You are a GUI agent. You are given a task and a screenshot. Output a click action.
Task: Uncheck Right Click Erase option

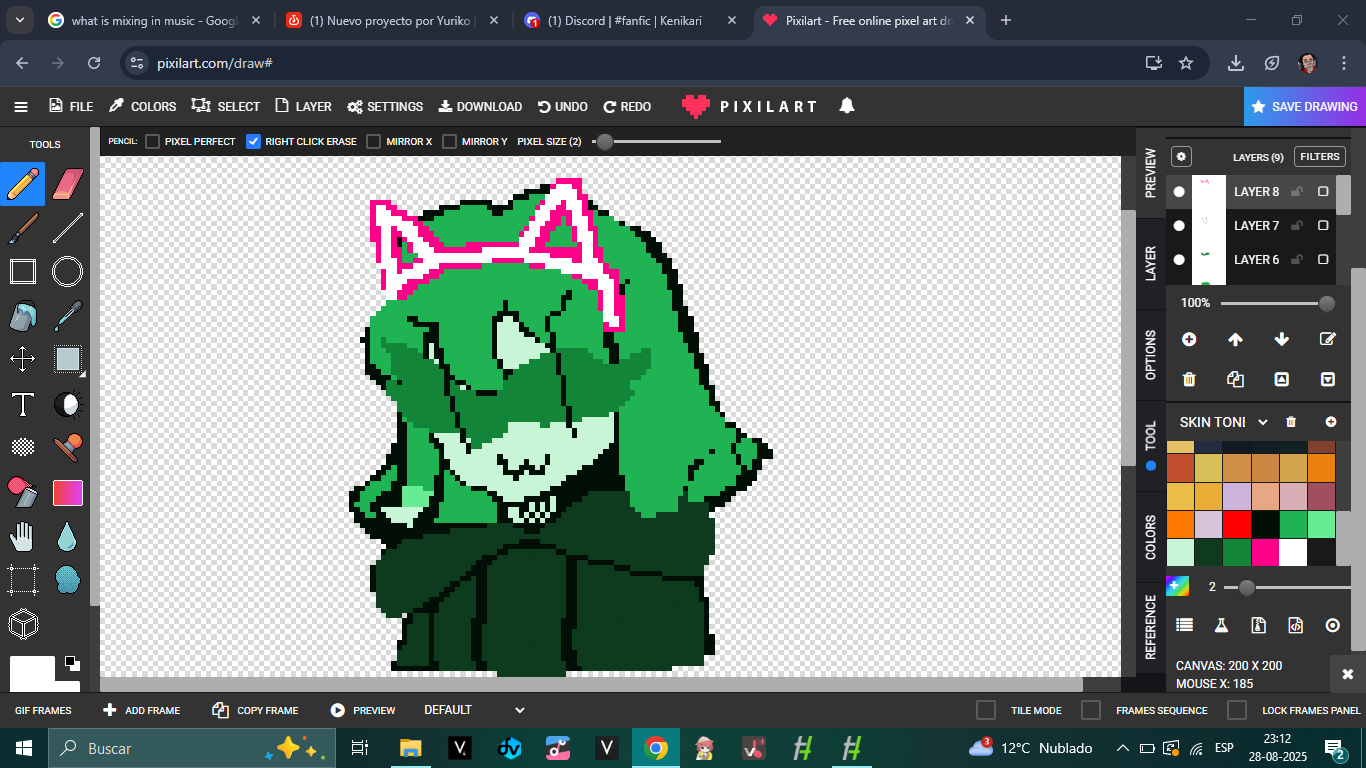254,142
